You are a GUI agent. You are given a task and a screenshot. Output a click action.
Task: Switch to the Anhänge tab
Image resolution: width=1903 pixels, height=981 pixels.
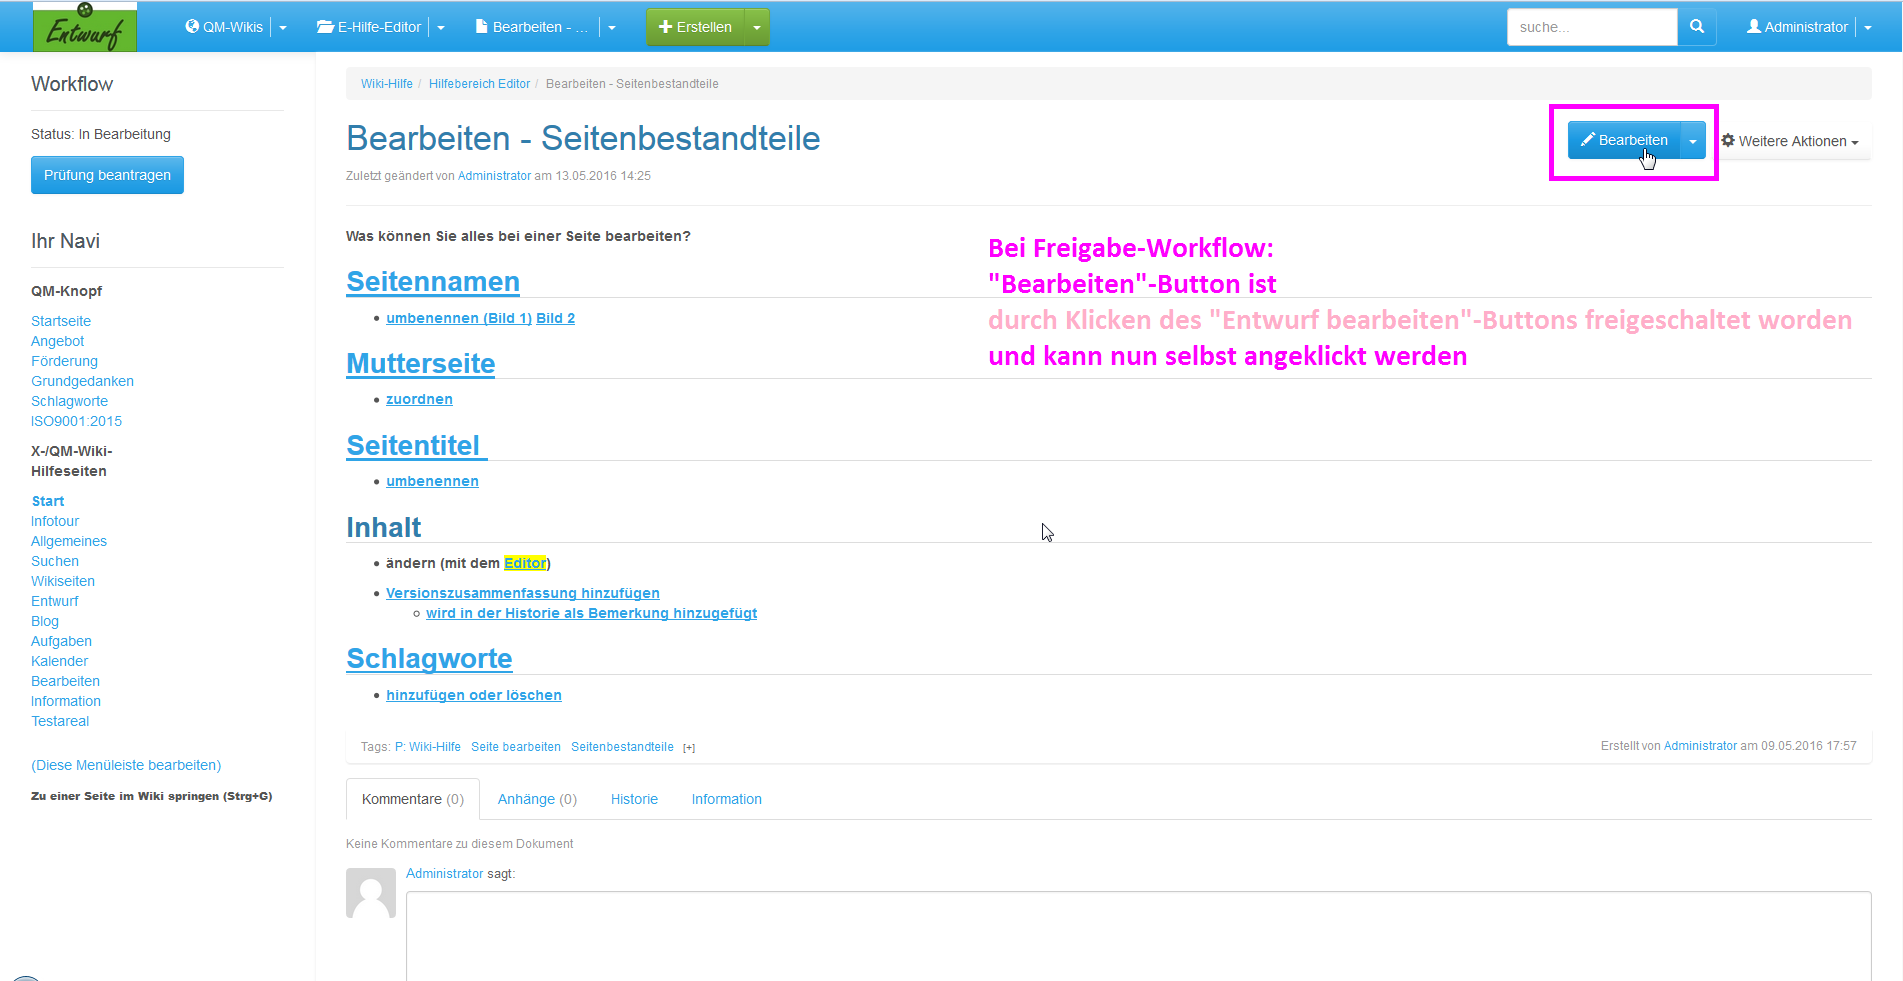(537, 799)
